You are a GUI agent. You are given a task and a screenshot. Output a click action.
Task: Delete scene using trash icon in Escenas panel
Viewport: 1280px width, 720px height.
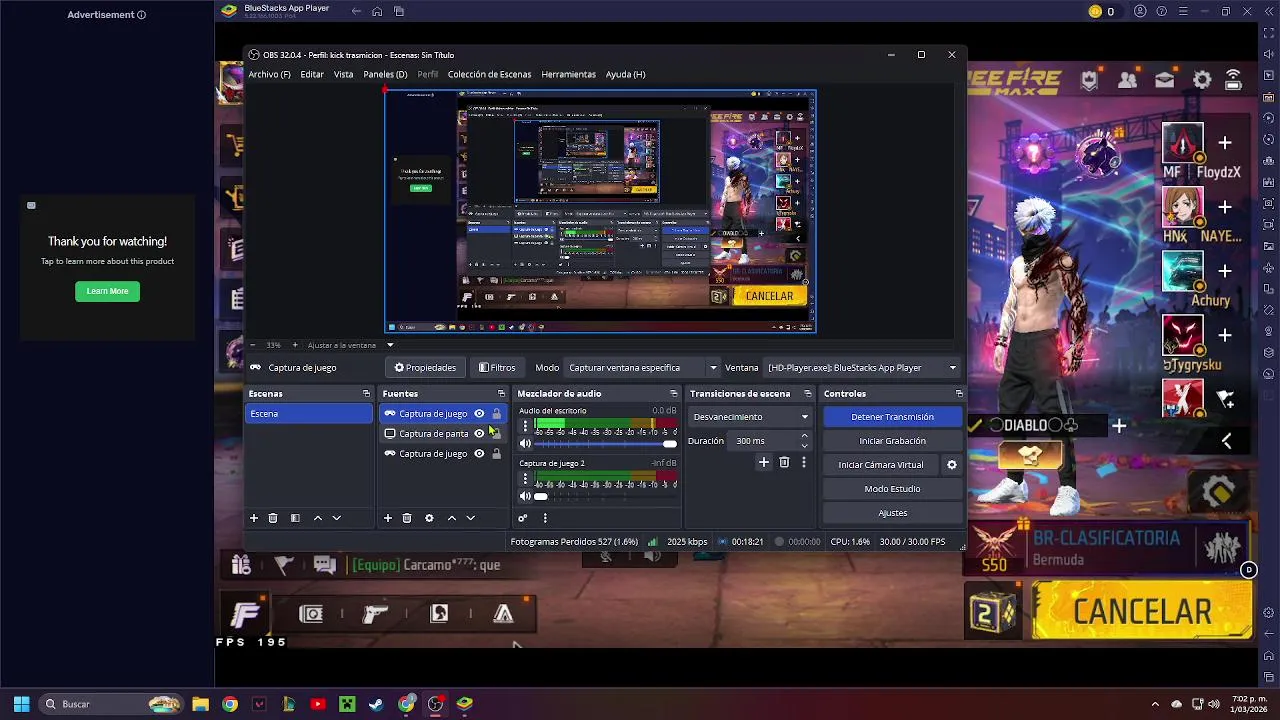point(273,518)
